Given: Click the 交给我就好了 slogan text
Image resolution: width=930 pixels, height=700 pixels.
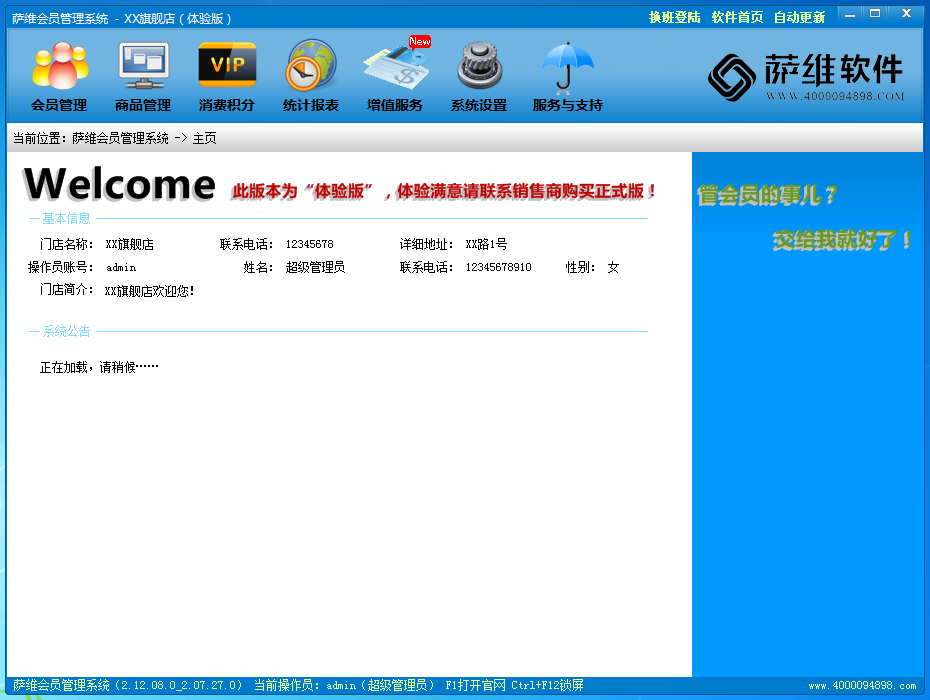Looking at the screenshot, I should pos(842,240).
